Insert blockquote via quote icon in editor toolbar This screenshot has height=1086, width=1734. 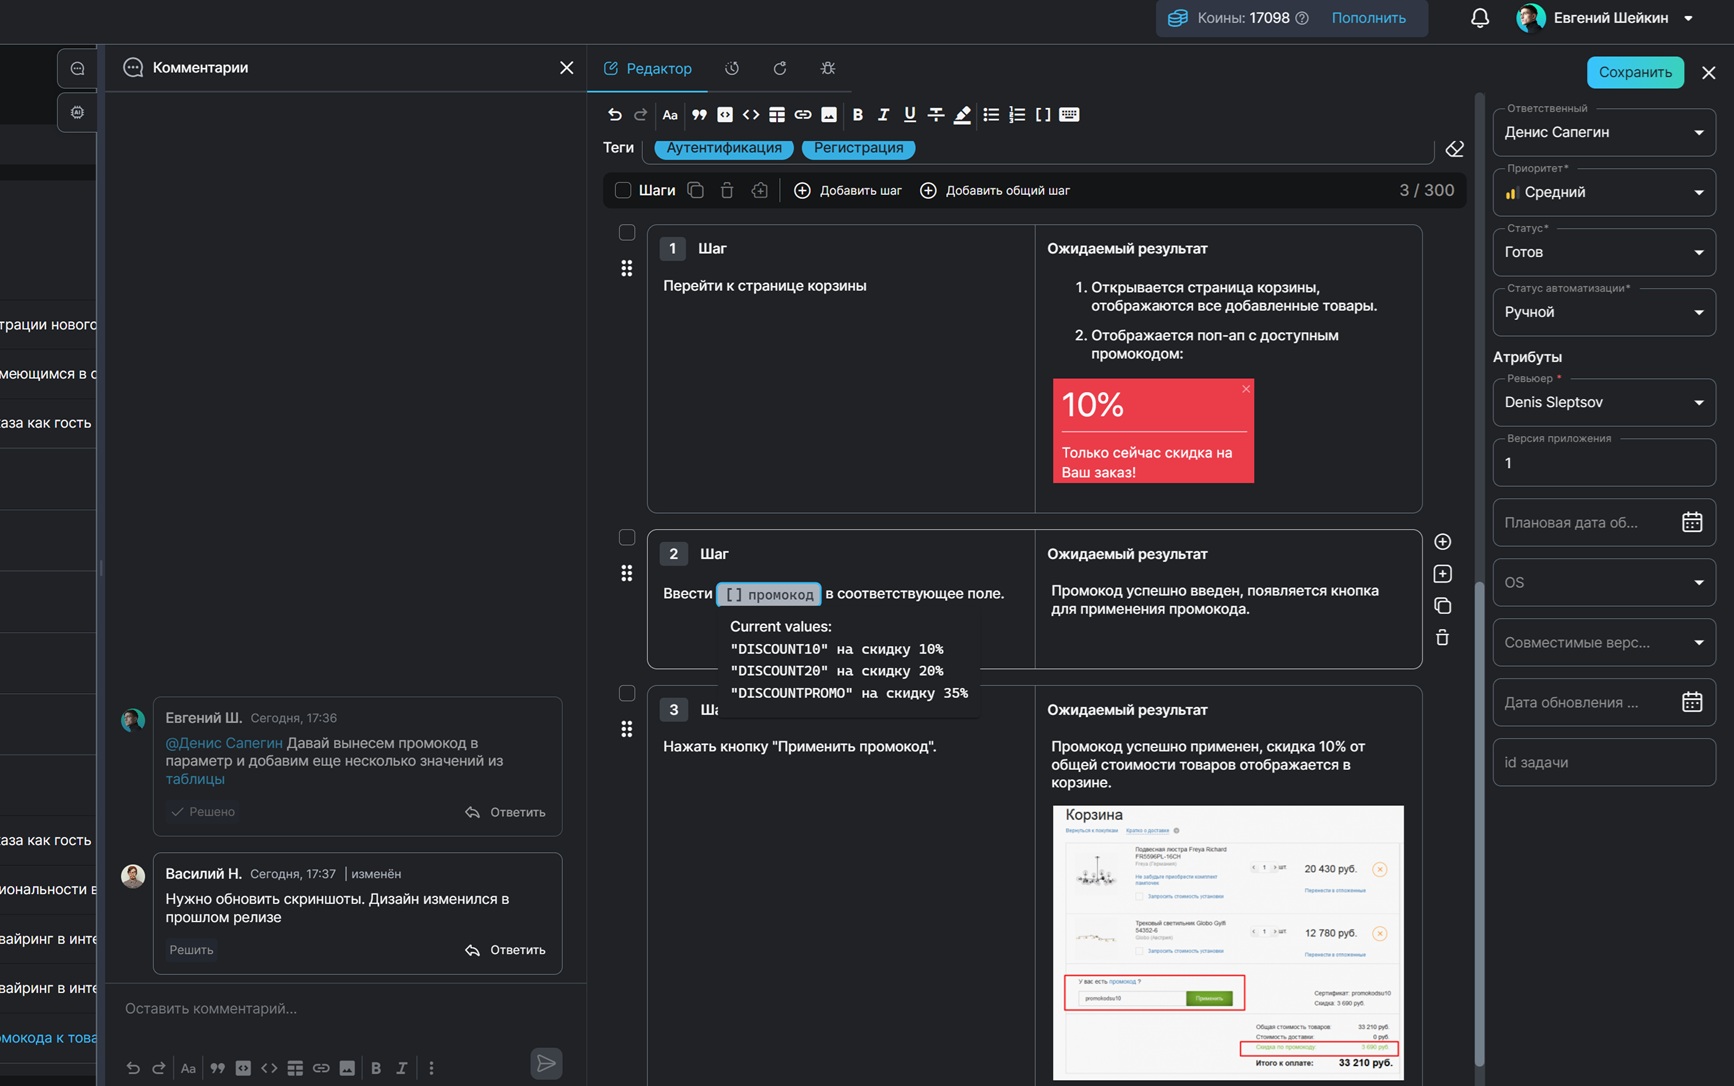click(x=699, y=114)
